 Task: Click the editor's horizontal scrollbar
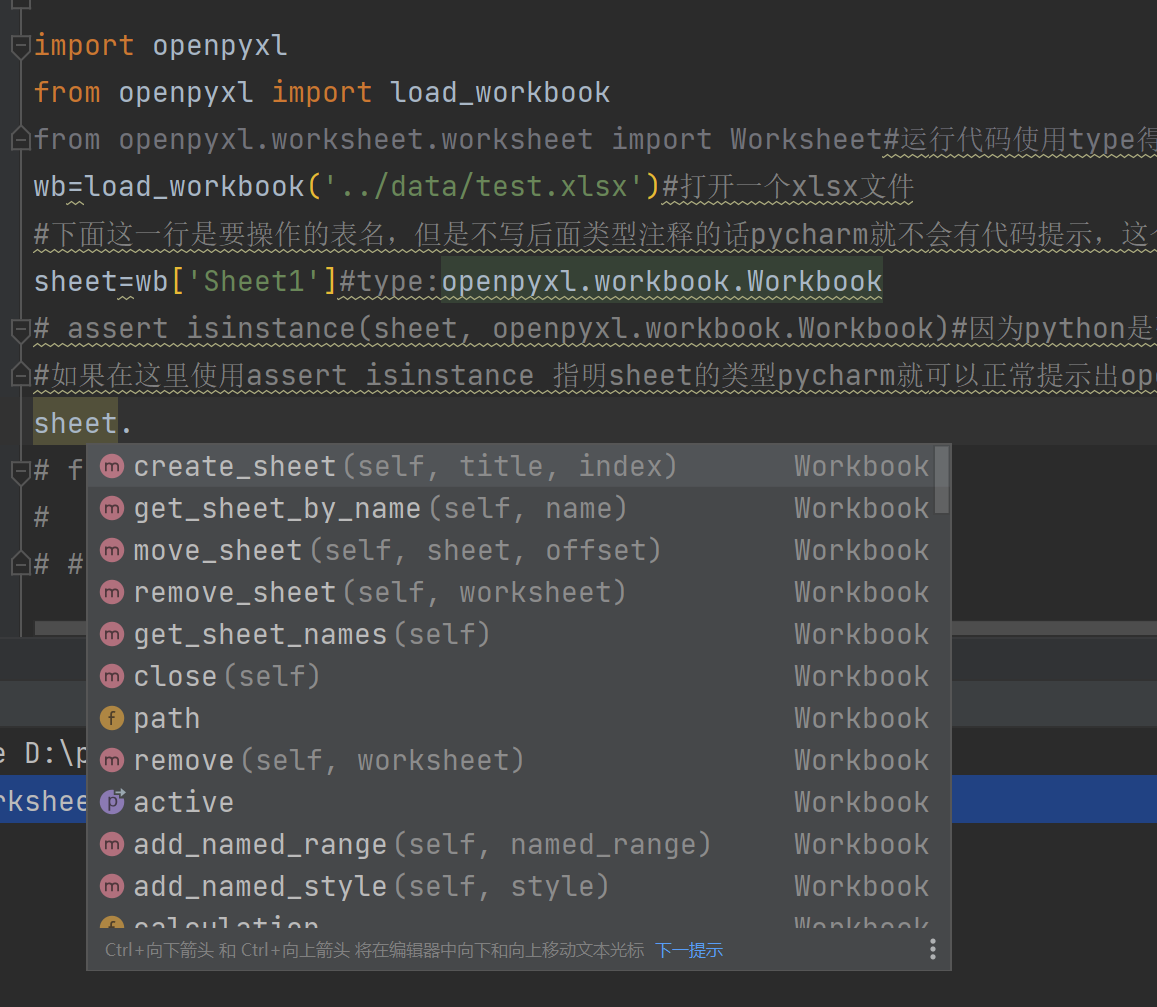pos(595,628)
